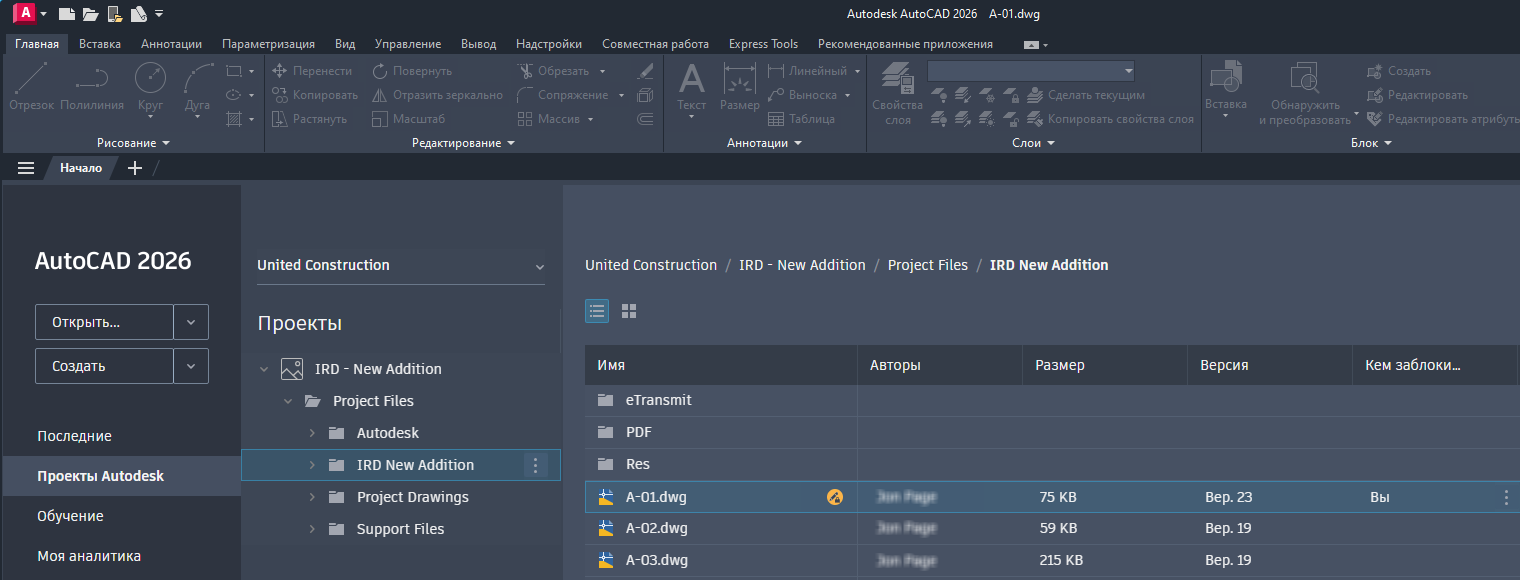Collapse the Project Files folder

click(x=288, y=401)
